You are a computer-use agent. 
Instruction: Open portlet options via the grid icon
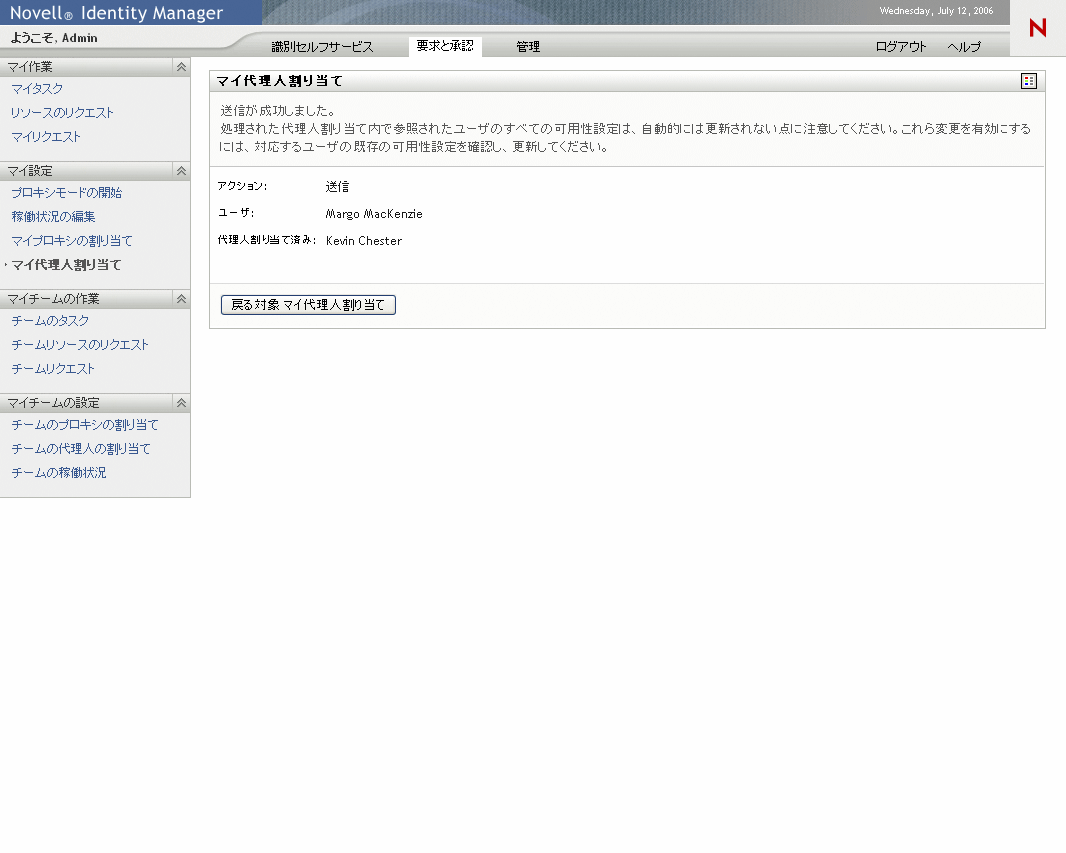click(1028, 81)
